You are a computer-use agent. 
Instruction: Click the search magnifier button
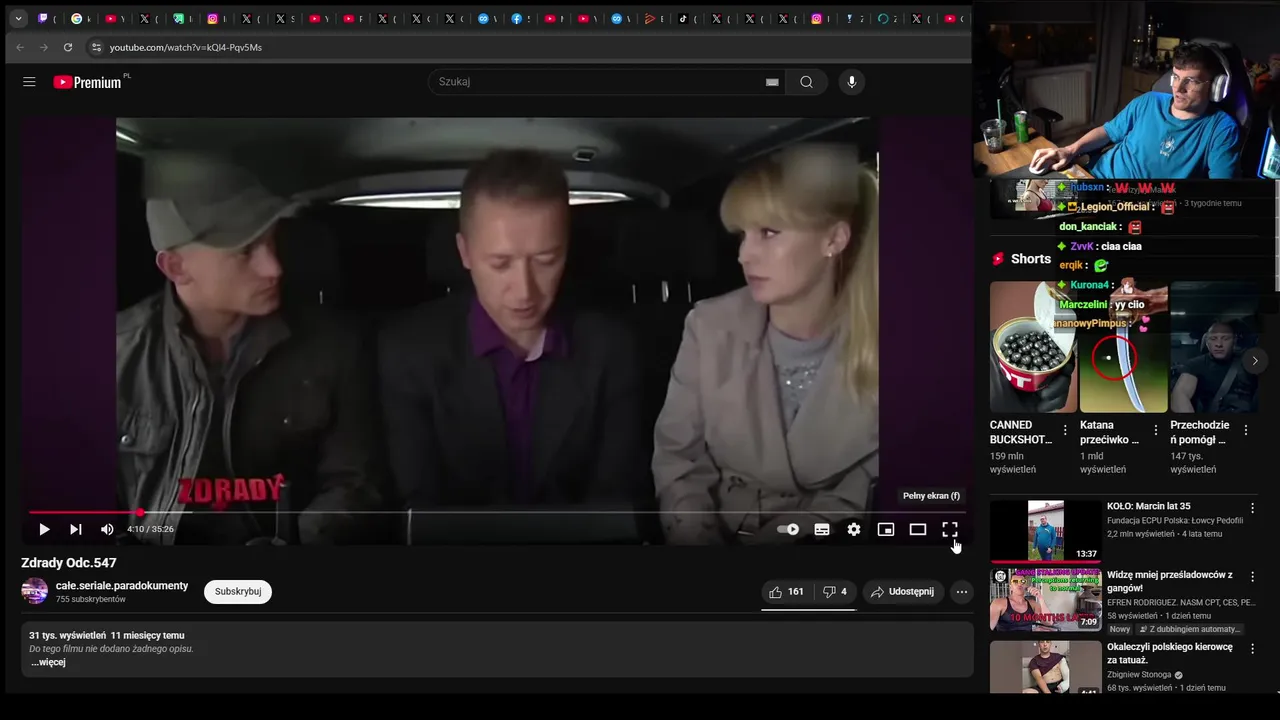806,82
